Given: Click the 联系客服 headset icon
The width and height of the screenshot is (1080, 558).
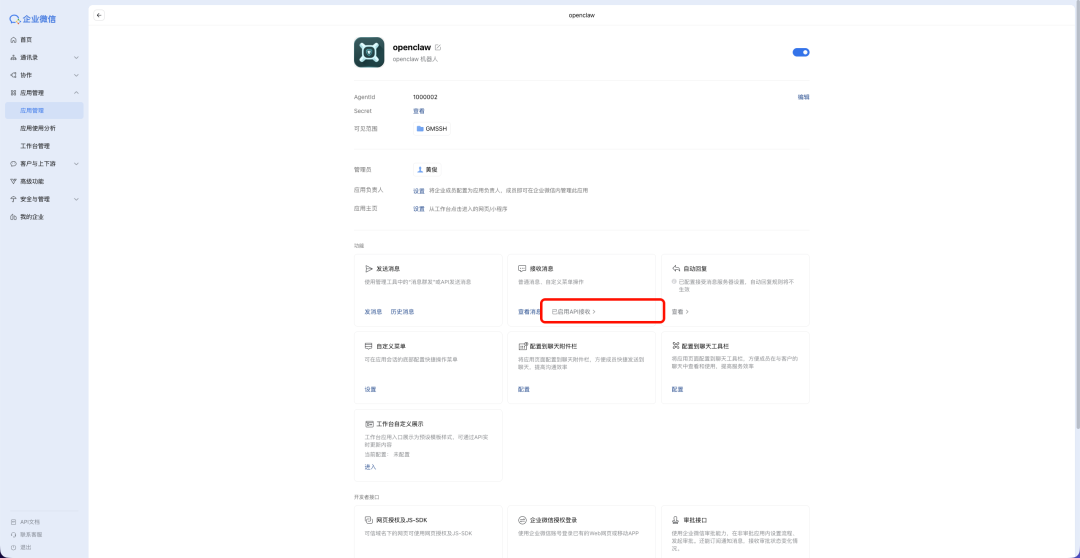Looking at the screenshot, I should click(x=14, y=535).
